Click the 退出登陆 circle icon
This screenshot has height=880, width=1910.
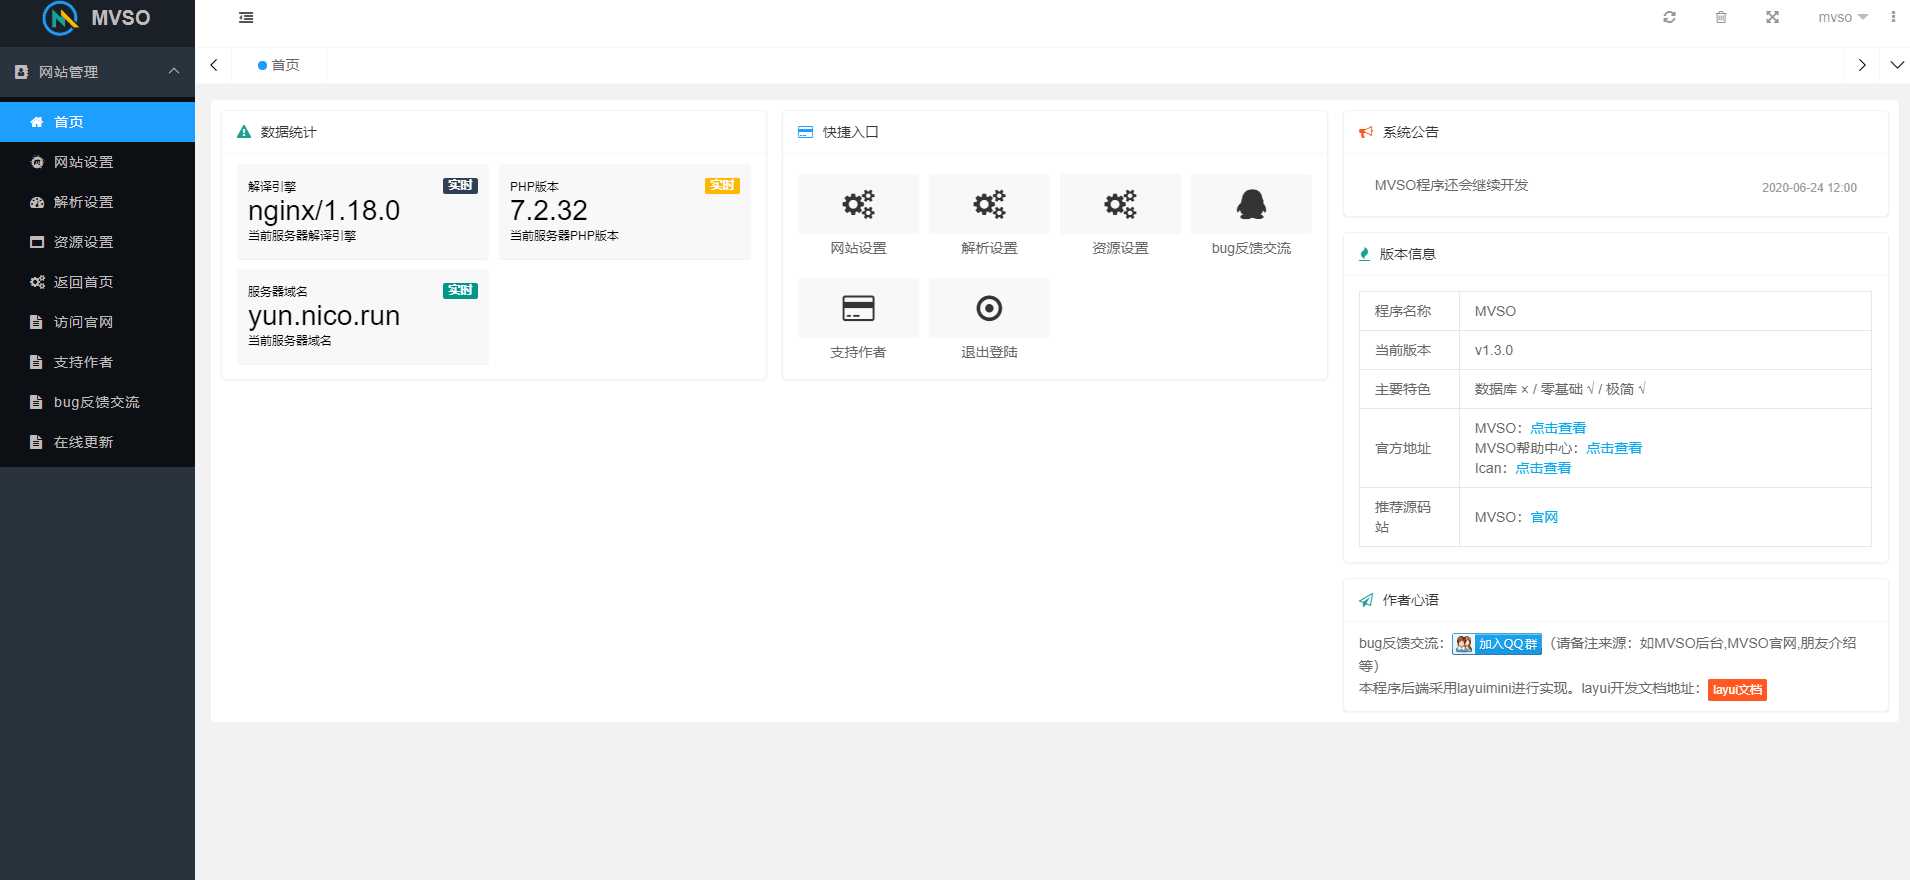(x=989, y=308)
